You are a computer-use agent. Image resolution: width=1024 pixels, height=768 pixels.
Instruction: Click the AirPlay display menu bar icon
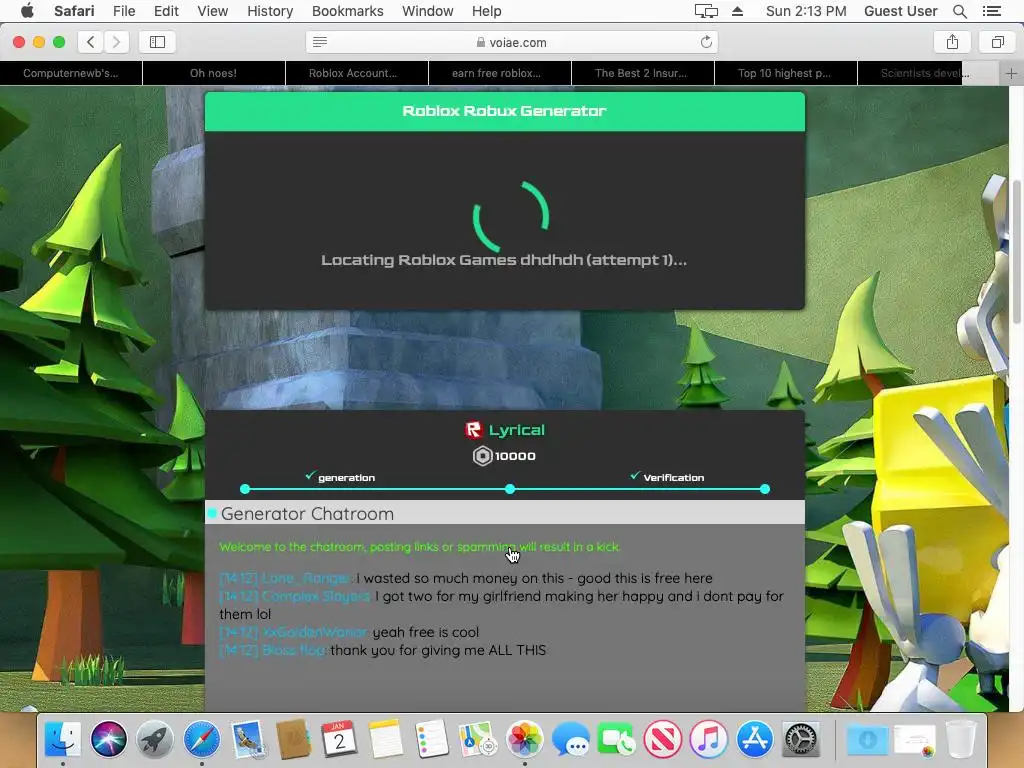[x=706, y=11]
